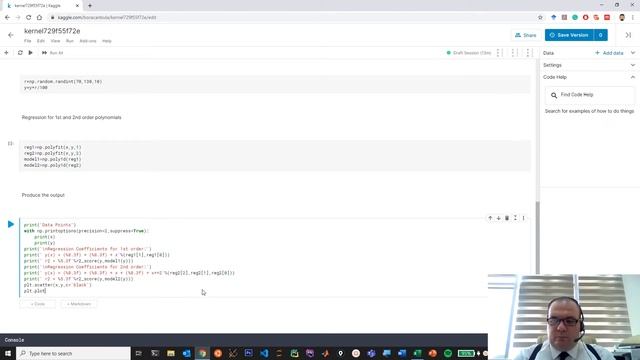Open the Run menu

(70, 41)
